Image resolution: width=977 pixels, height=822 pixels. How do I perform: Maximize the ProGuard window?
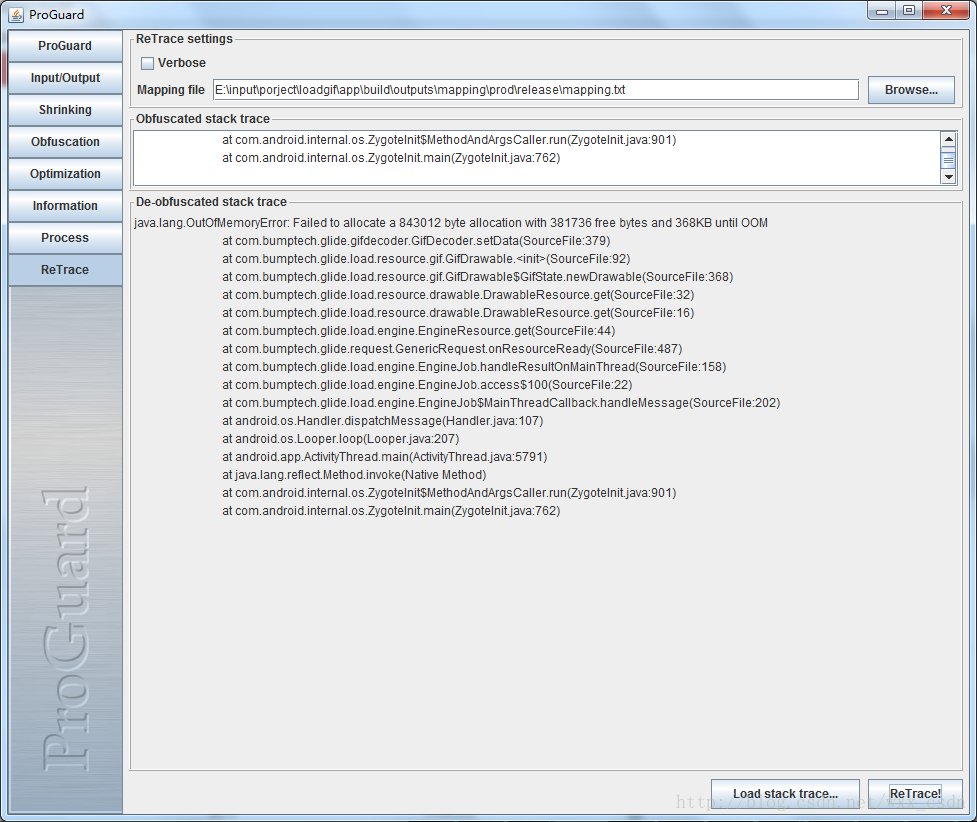(x=909, y=11)
